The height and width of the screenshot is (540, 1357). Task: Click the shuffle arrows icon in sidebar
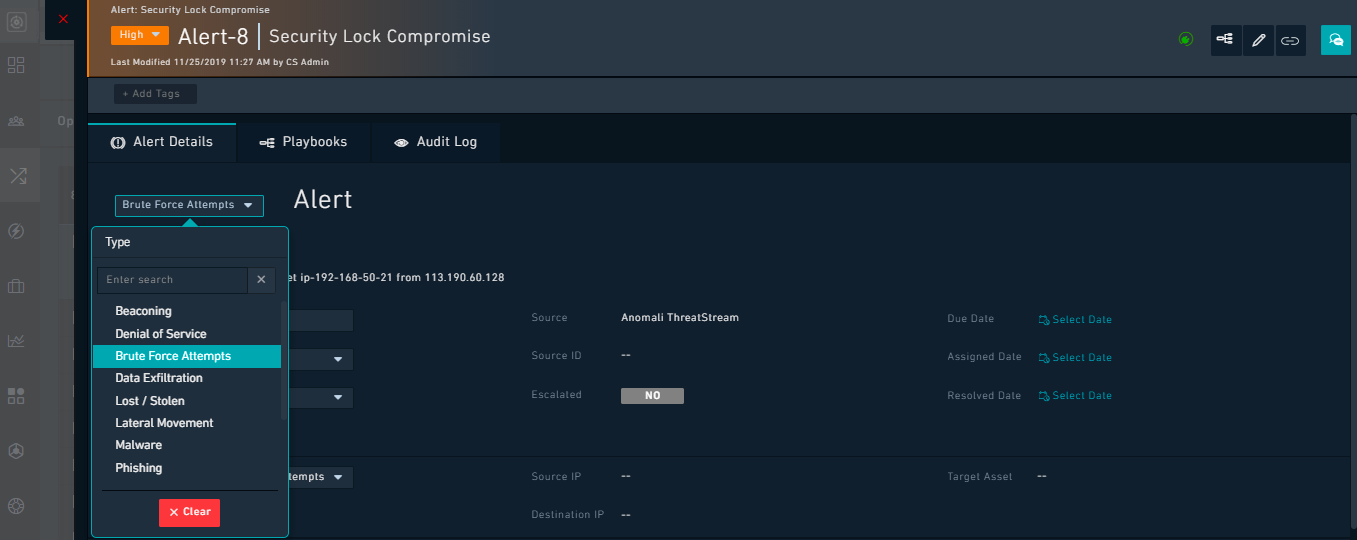(x=18, y=176)
